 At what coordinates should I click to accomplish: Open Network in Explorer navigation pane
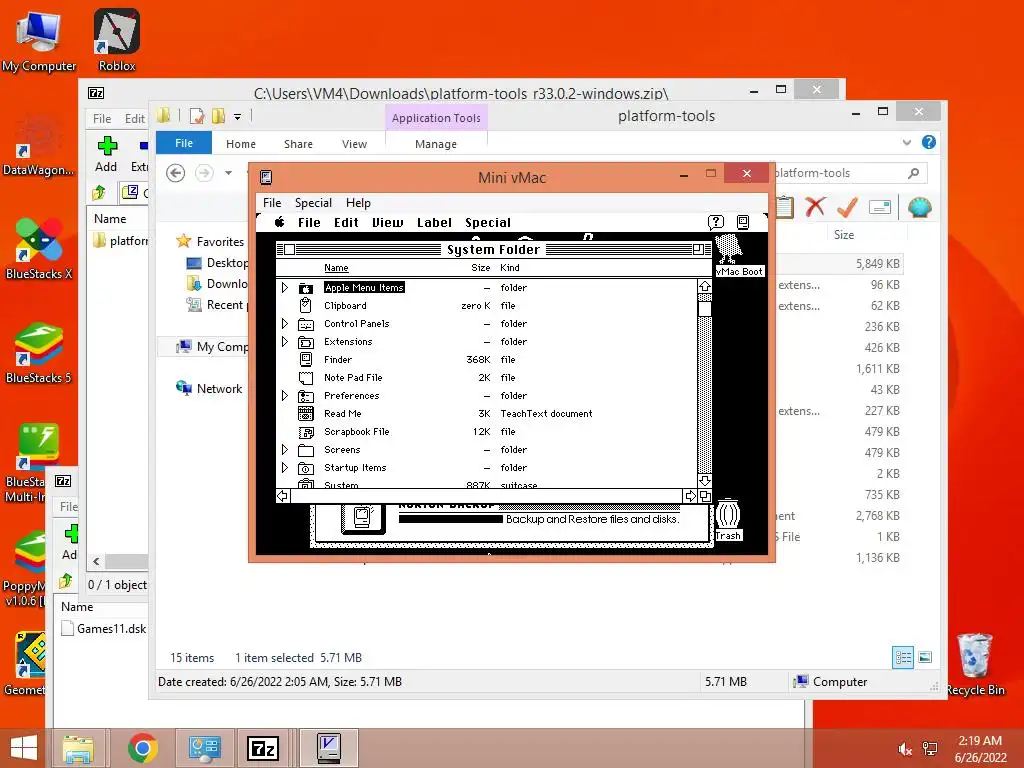coord(219,389)
